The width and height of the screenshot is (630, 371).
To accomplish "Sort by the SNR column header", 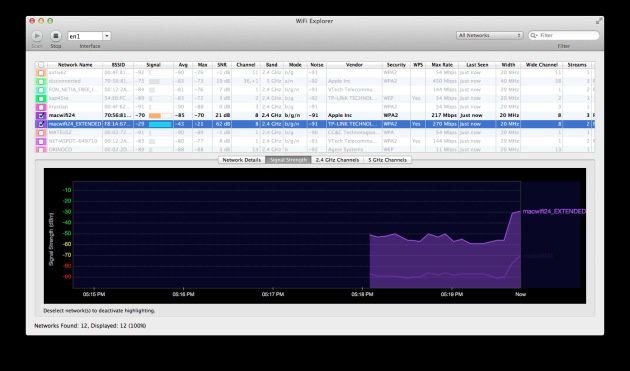I will coord(222,65).
